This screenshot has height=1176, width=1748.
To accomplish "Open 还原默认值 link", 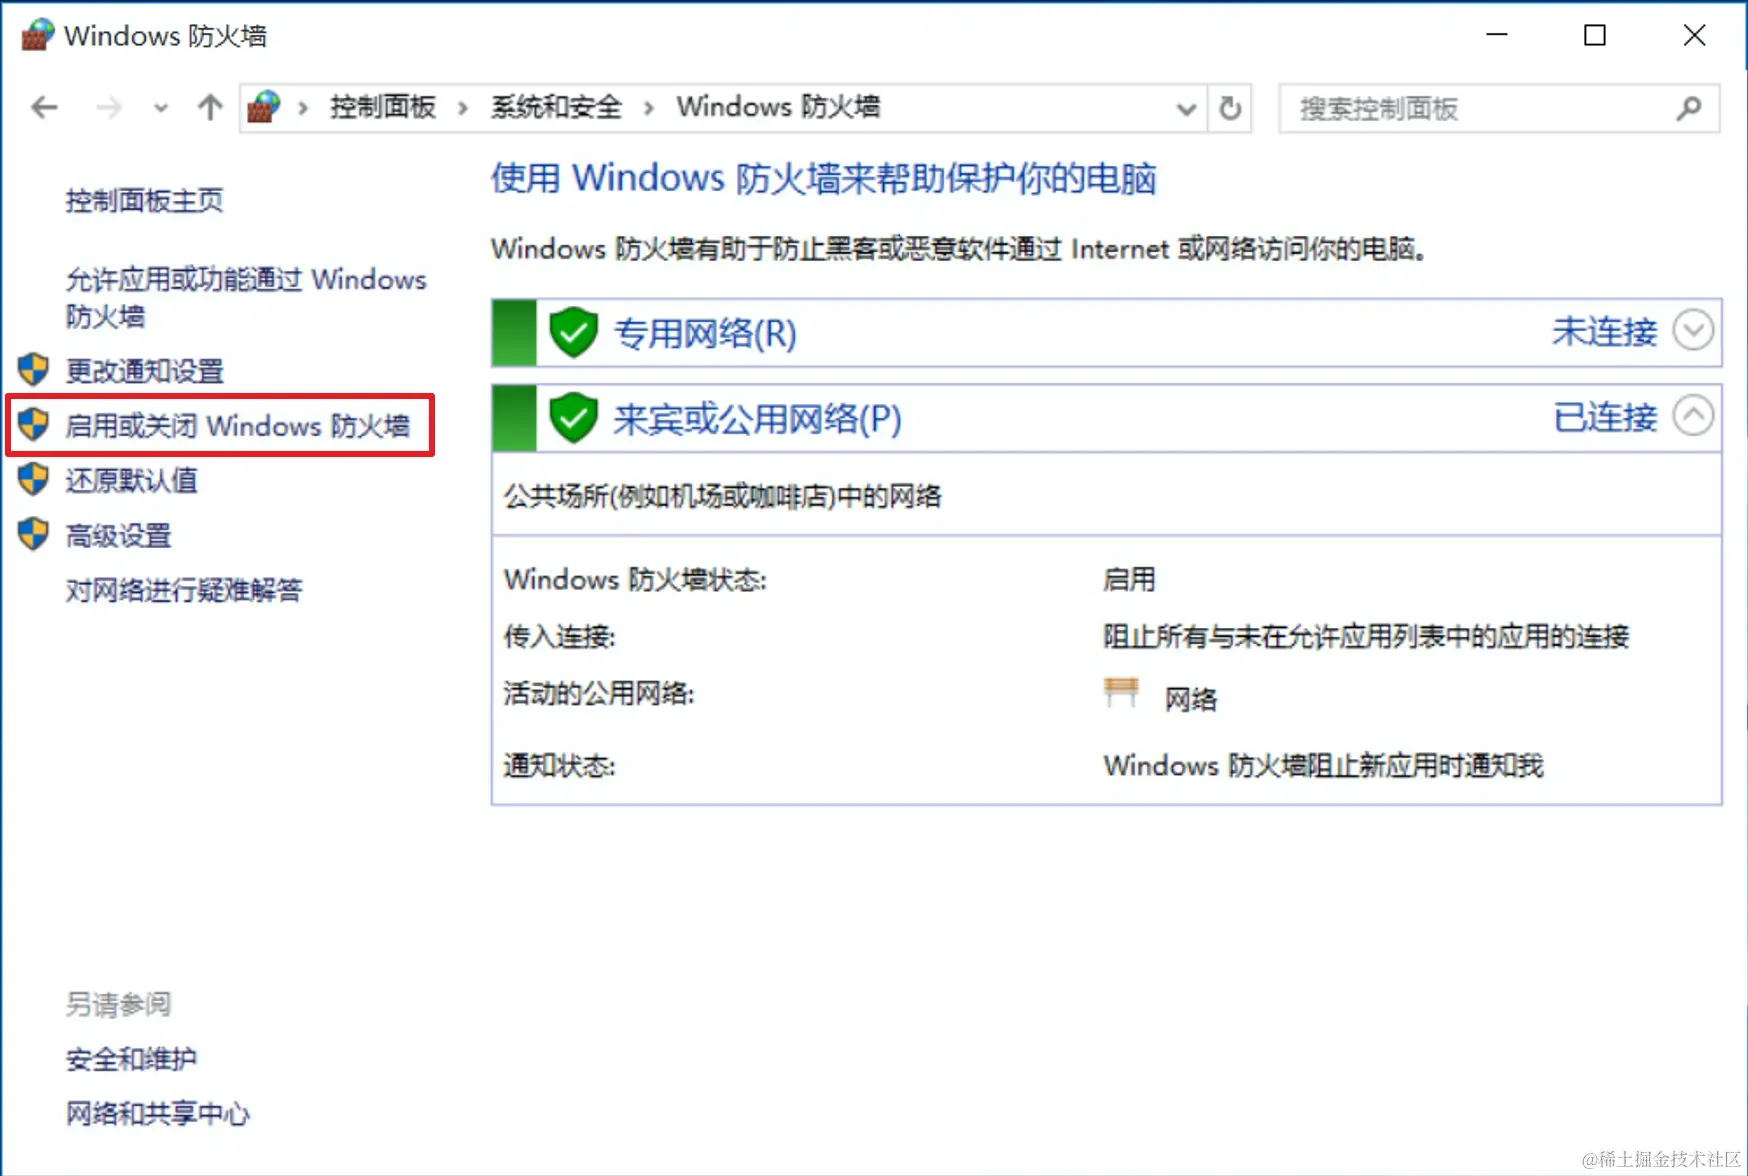I will tap(131, 481).
